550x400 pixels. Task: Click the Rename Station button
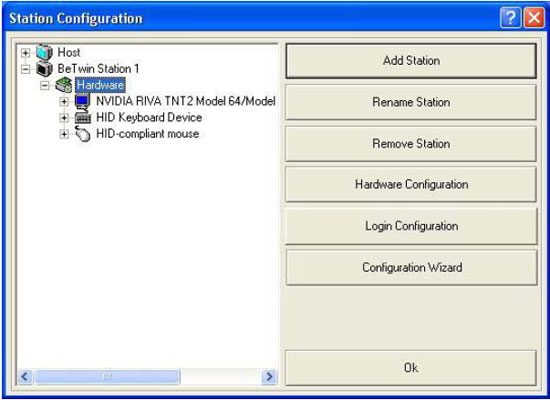tap(411, 102)
